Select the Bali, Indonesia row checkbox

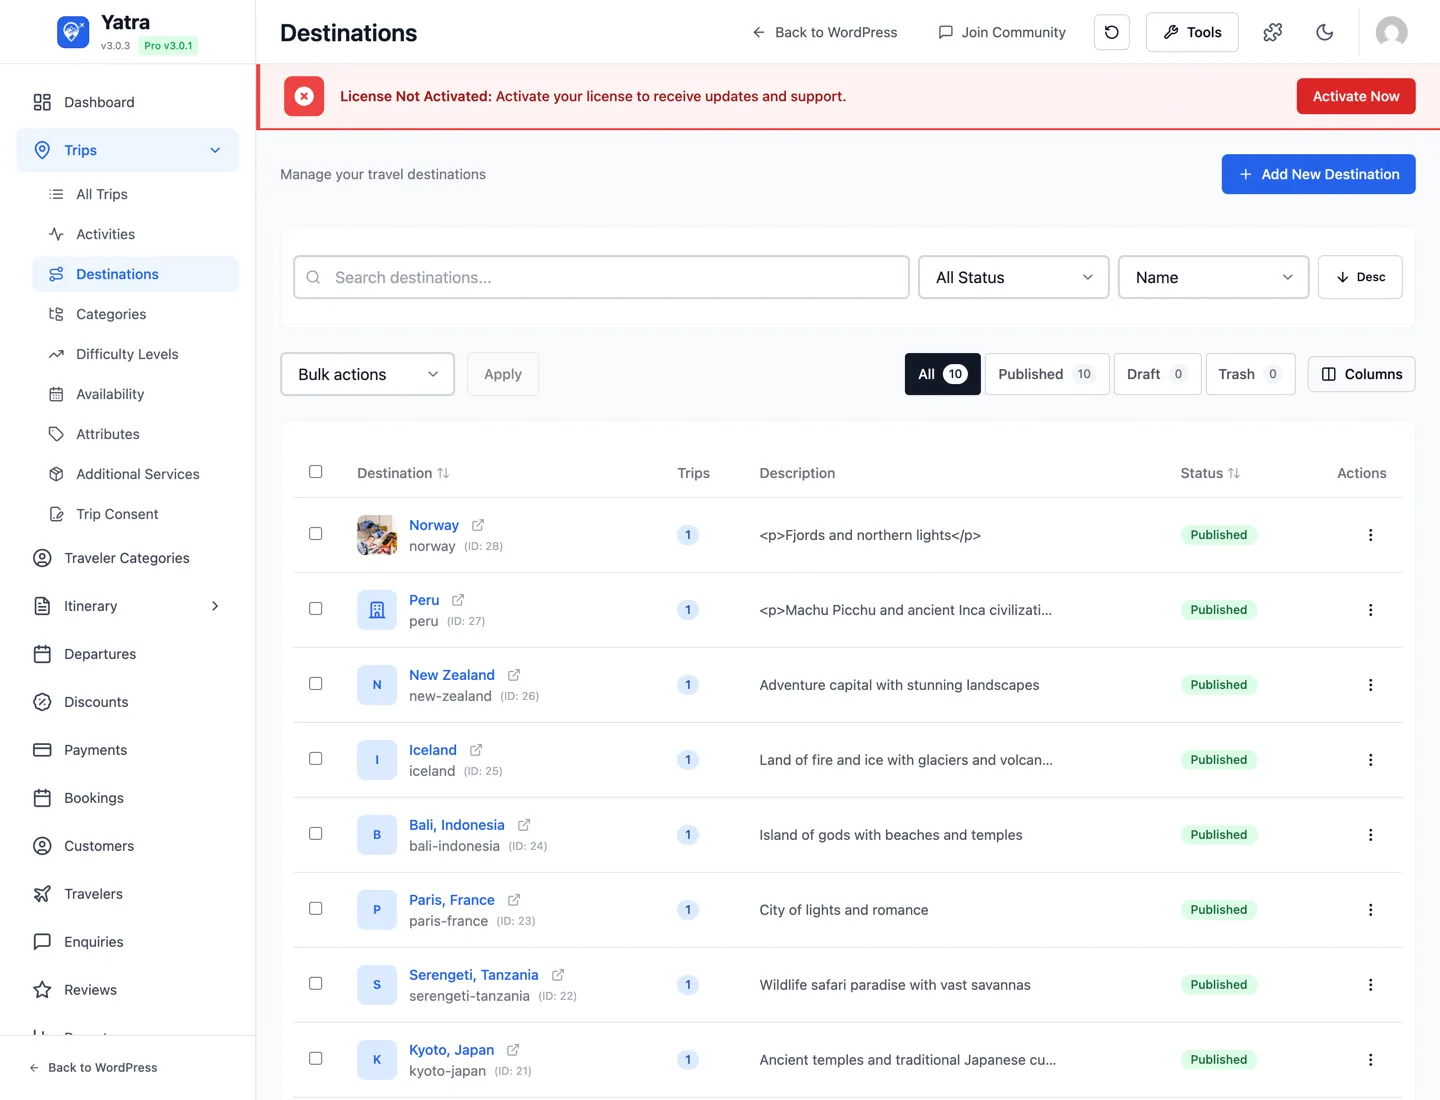pyautogui.click(x=316, y=834)
